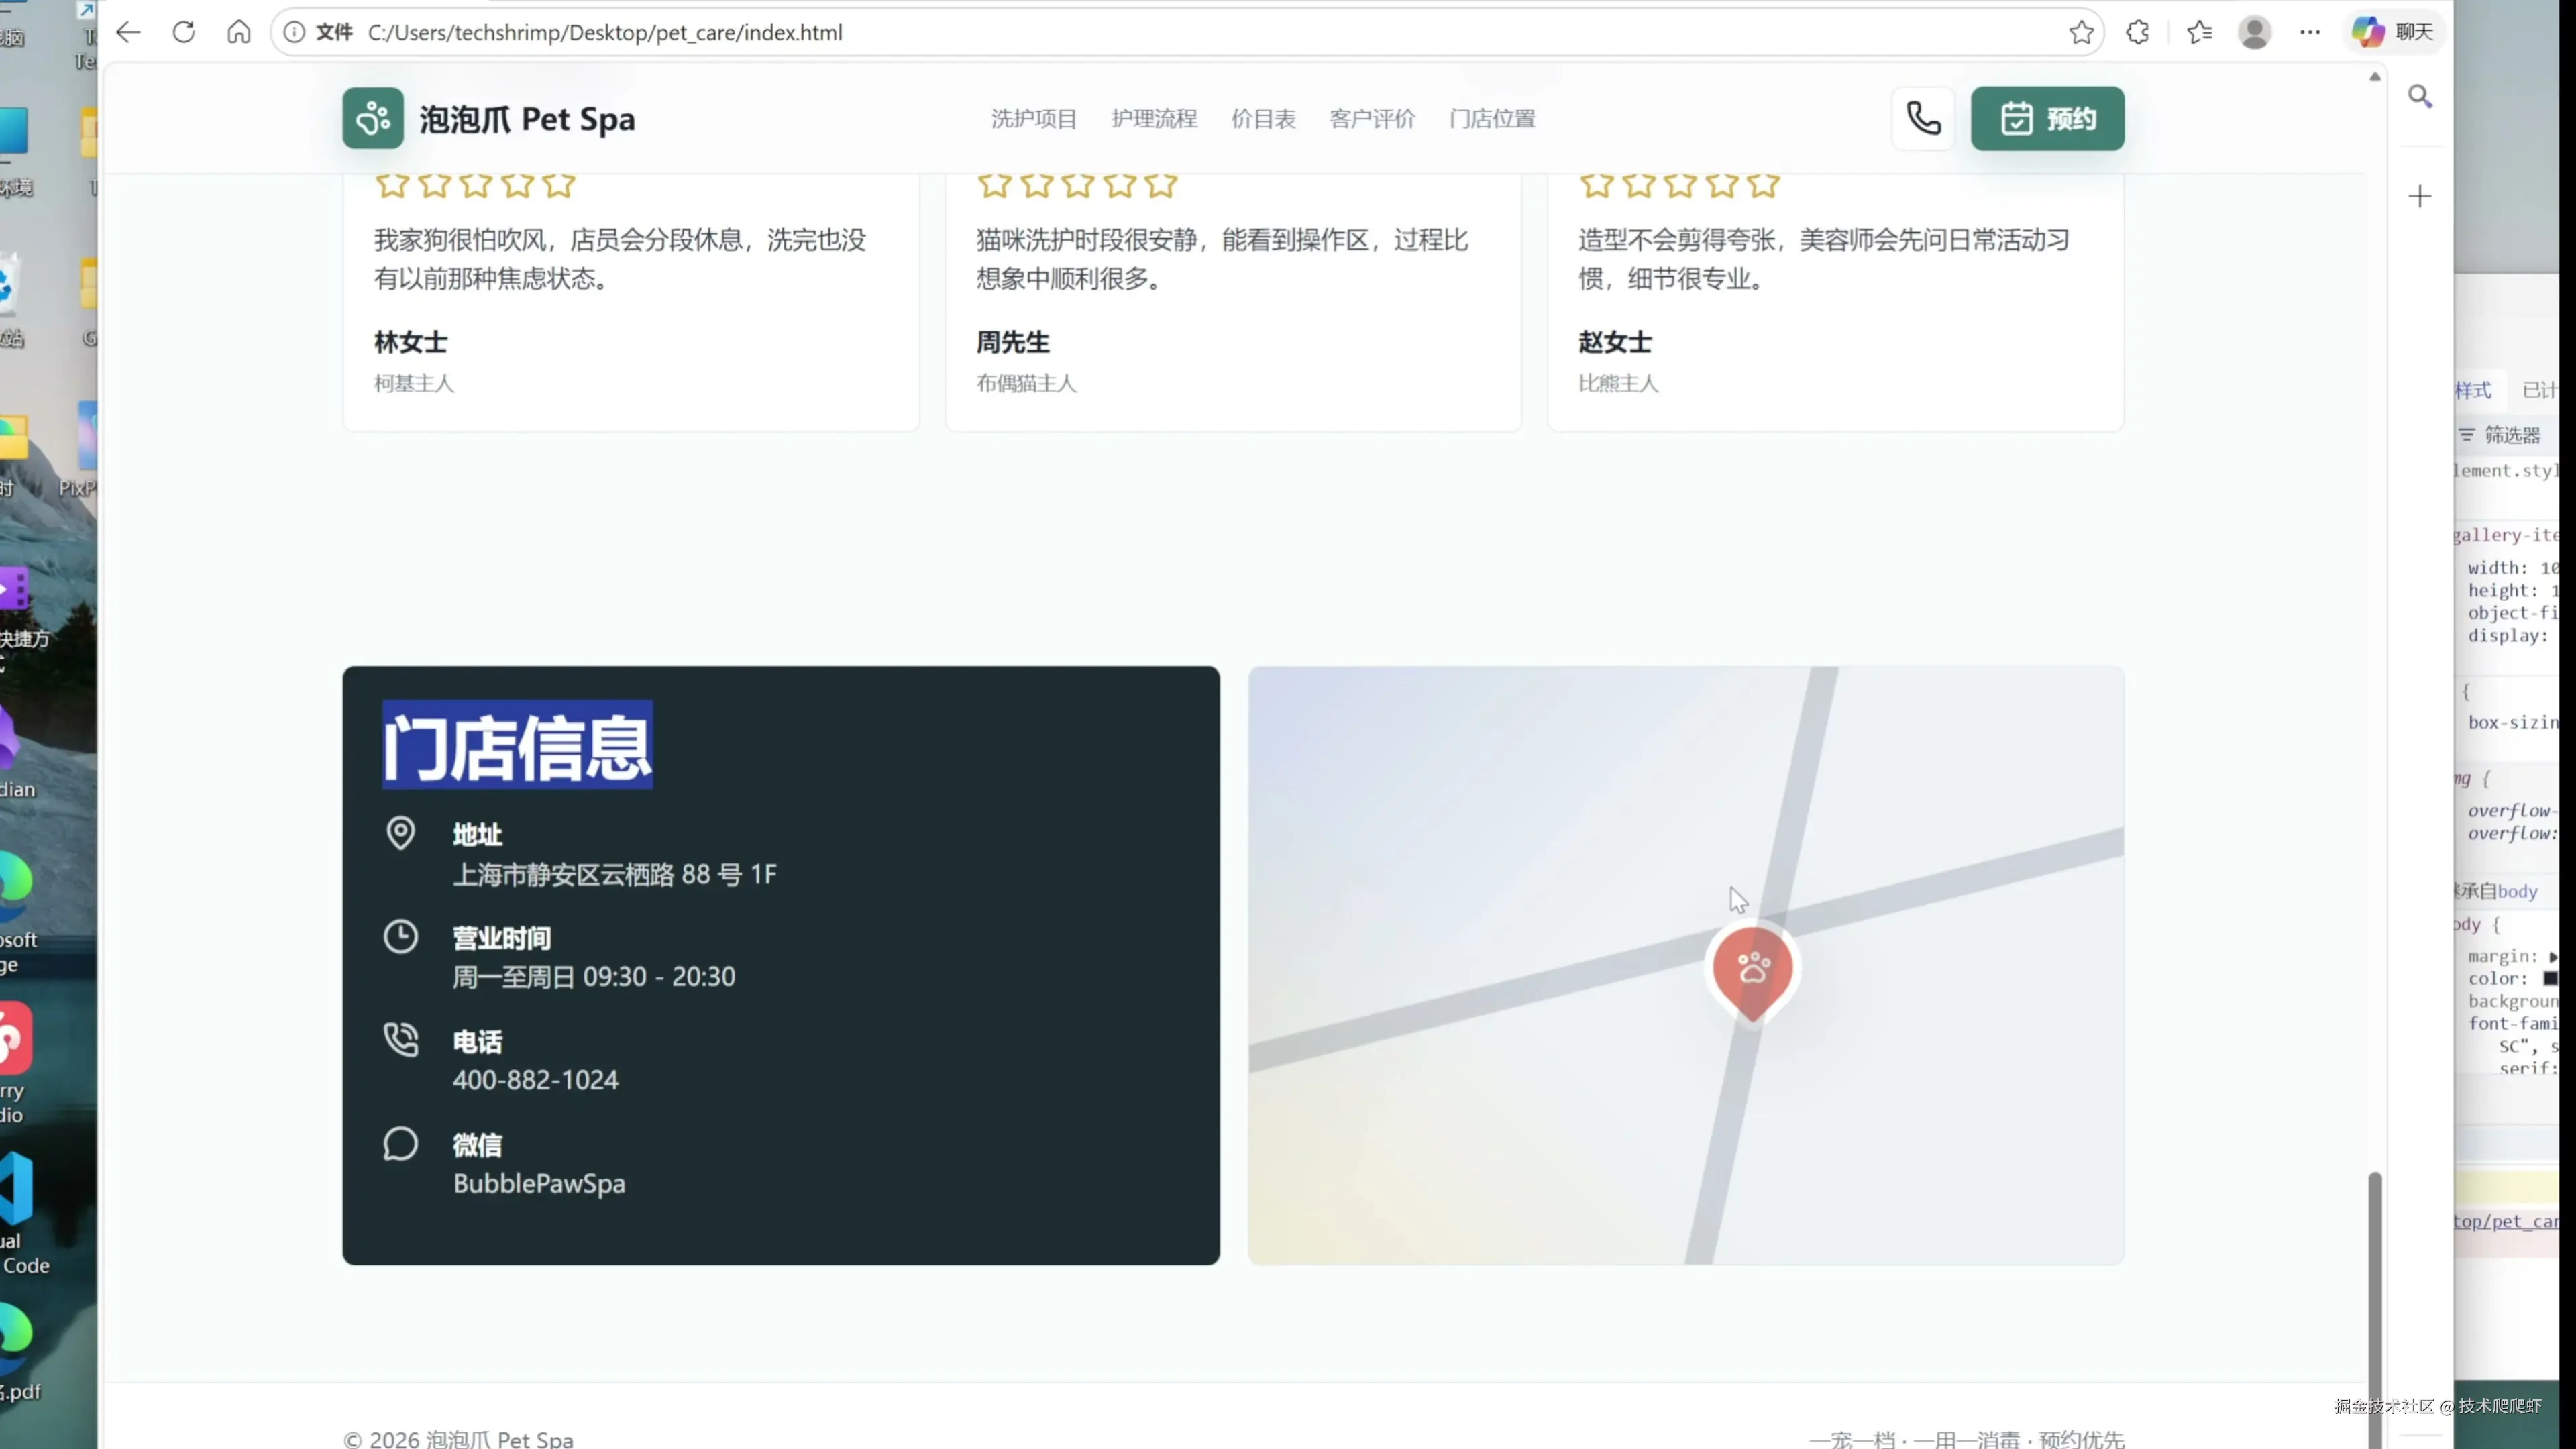Click the browser back arrow
Image resolution: width=2576 pixels, height=1449 pixels.
tap(128, 32)
